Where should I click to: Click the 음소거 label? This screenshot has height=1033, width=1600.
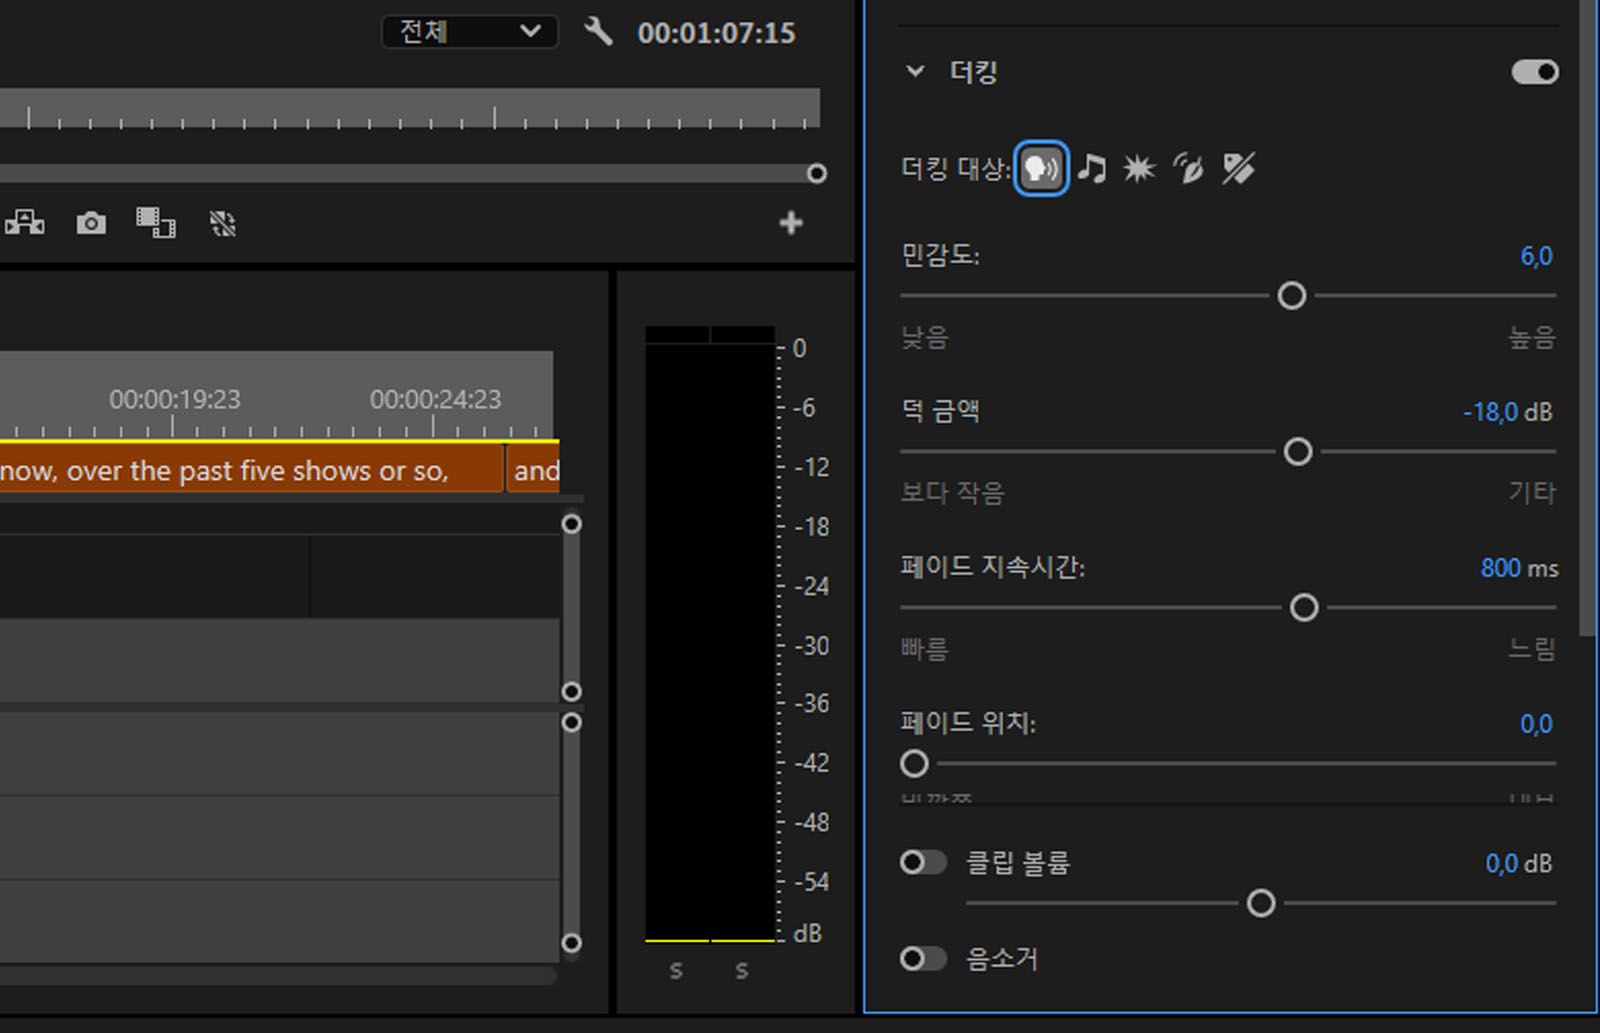(1002, 959)
